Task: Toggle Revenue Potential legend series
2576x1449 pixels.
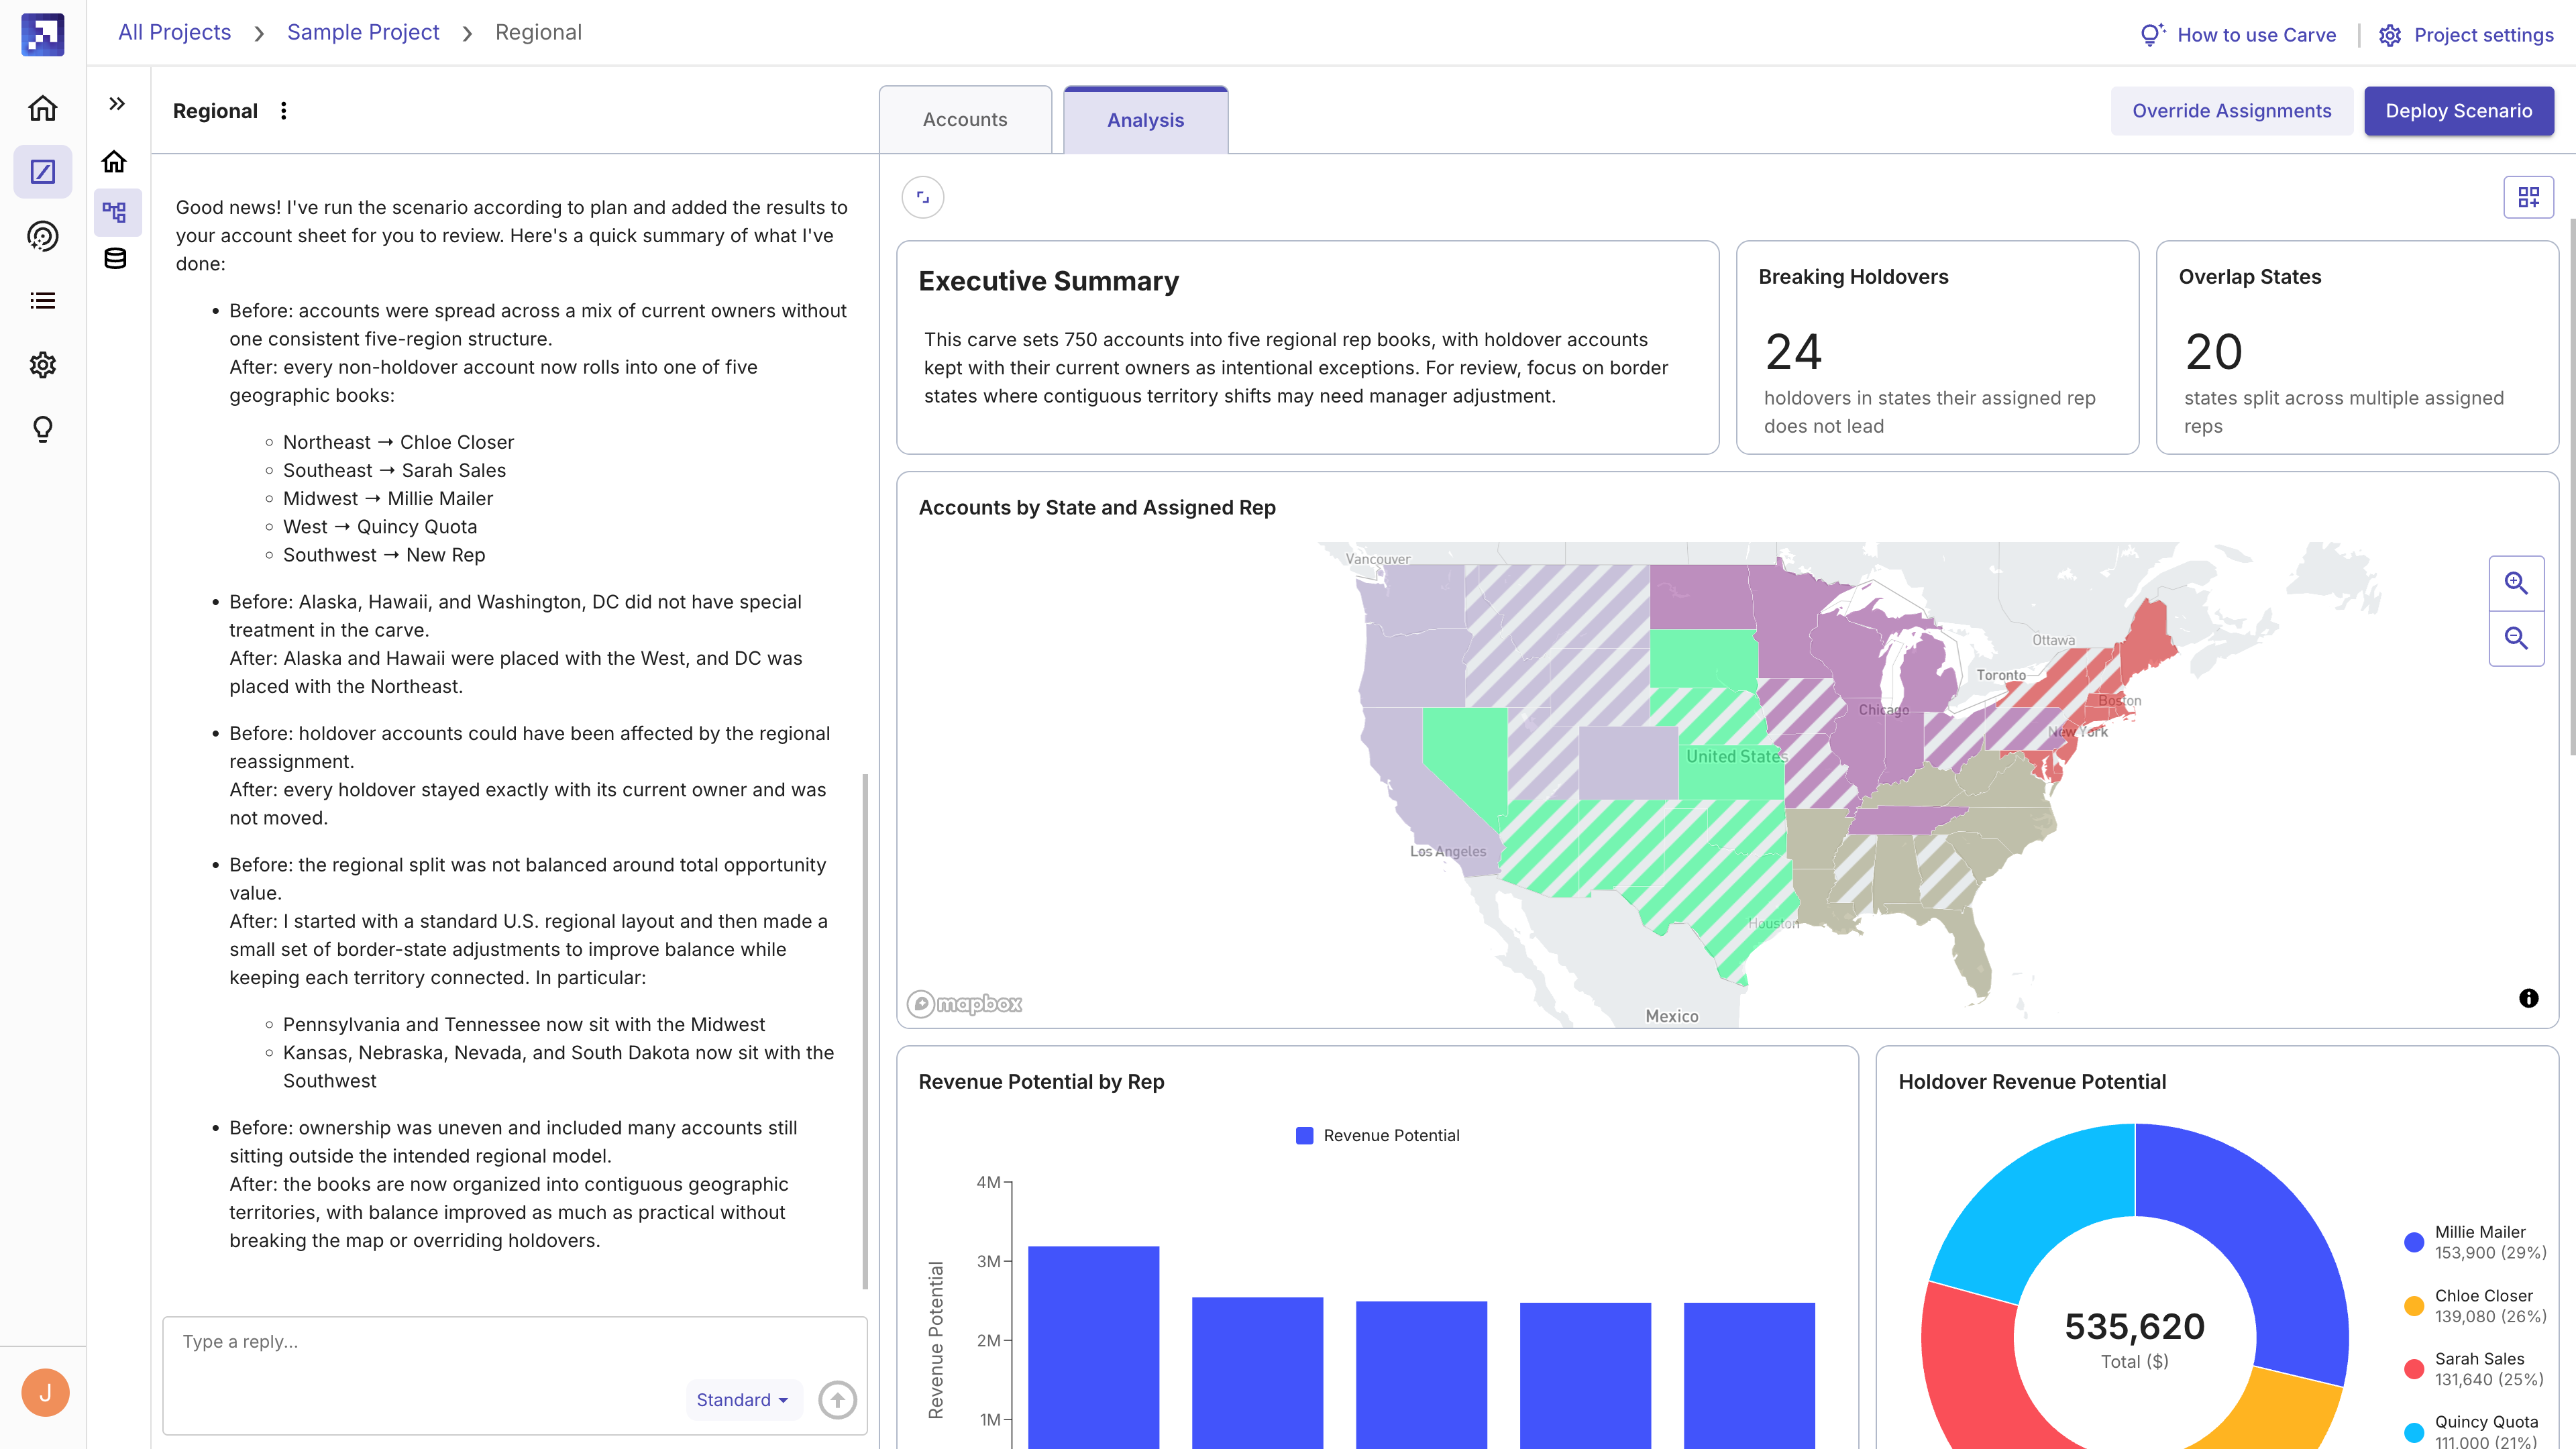Action: pos(1377,1135)
